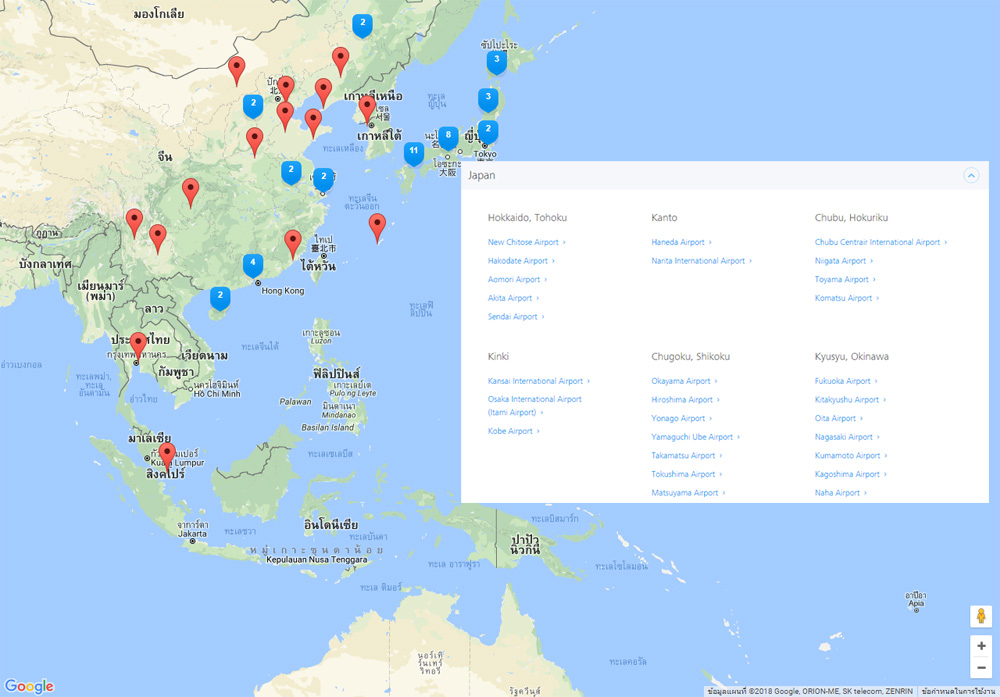Screen dimensions: 1000x697
Task: Open New Chitose Airport link
Action: (523, 242)
